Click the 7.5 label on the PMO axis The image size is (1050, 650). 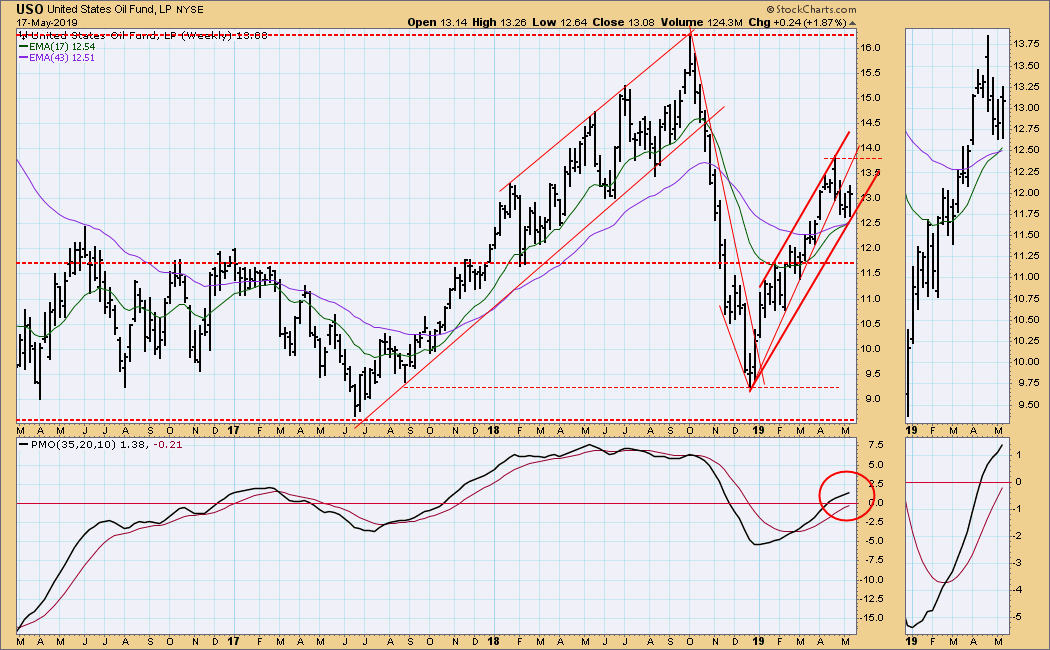875,445
